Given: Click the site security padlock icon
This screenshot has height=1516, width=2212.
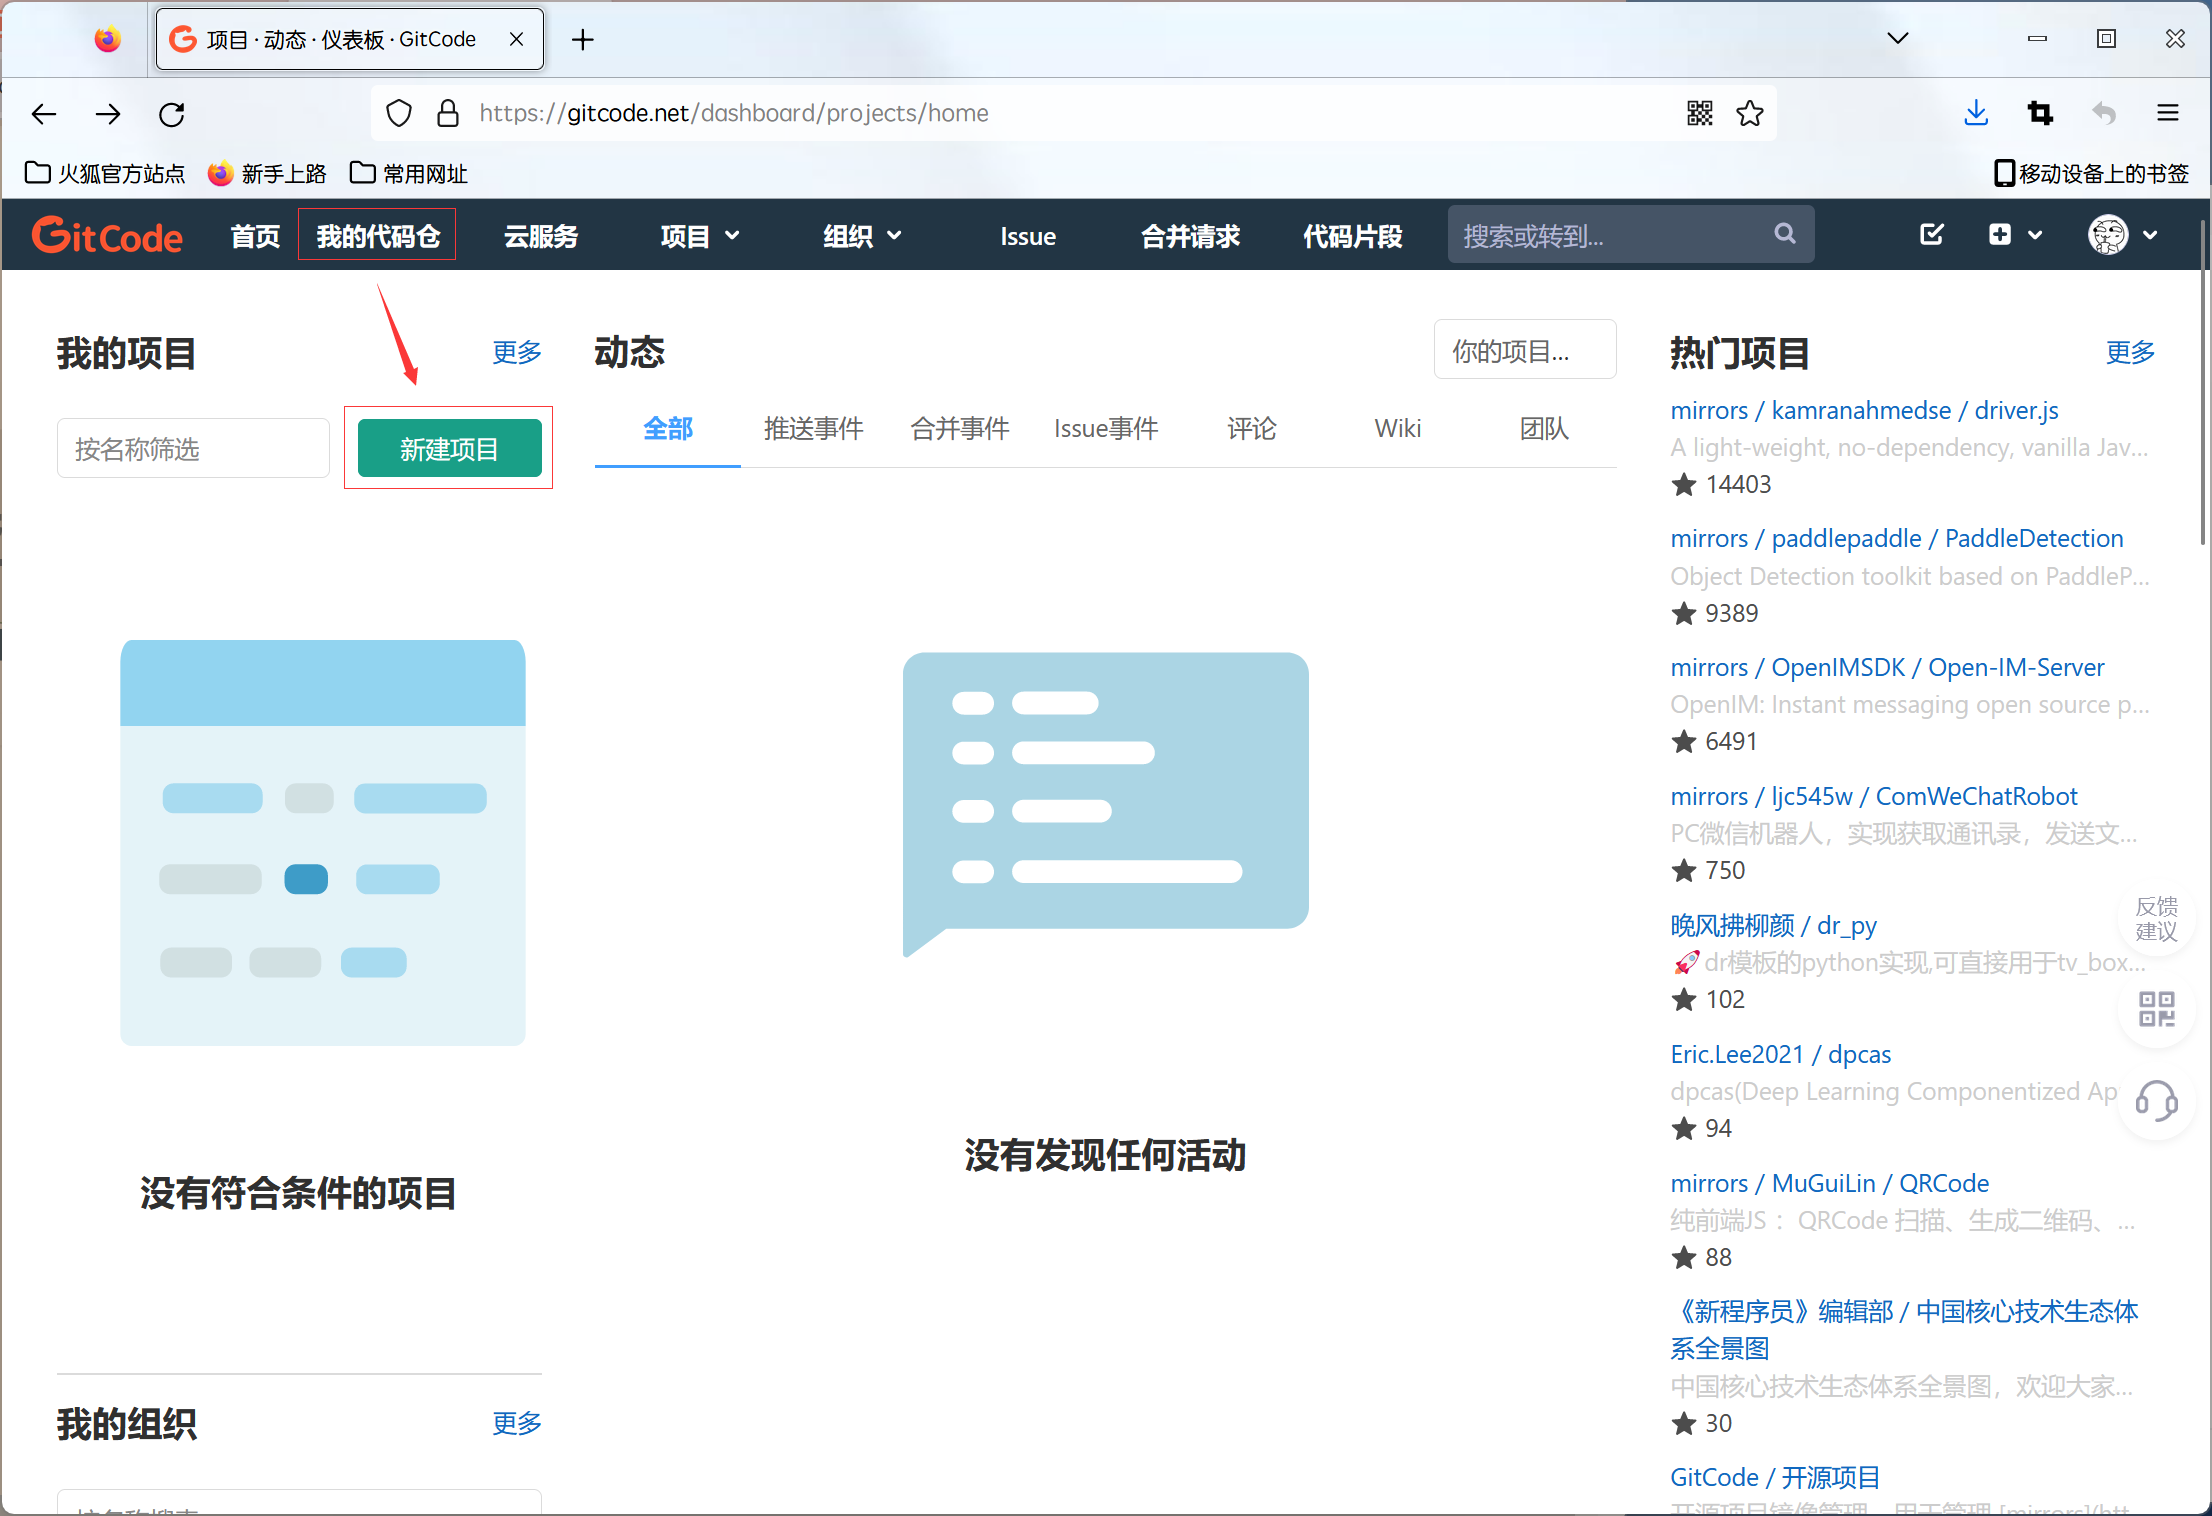Looking at the screenshot, I should click(x=448, y=114).
